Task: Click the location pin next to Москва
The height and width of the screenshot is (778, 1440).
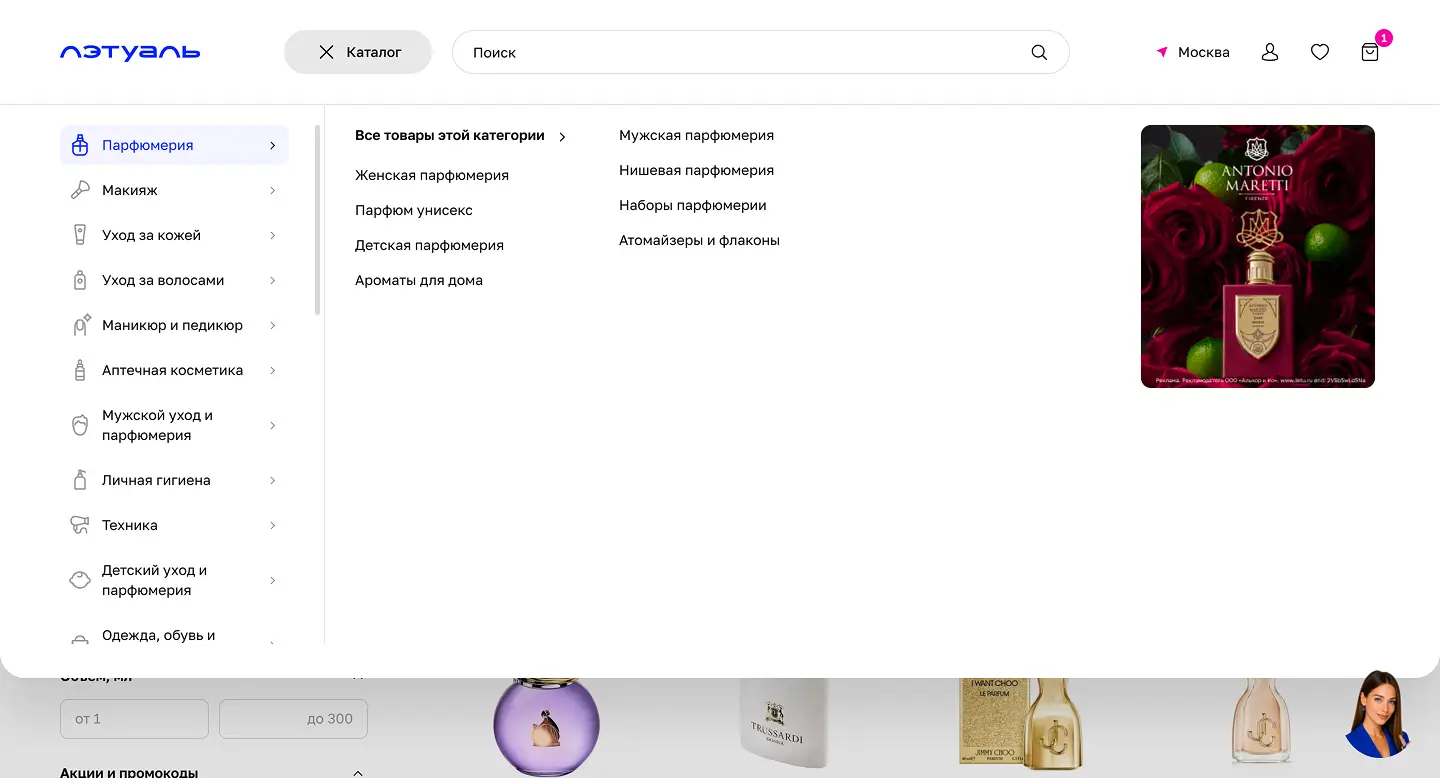Action: pyautogui.click(x=1161, y=51)
